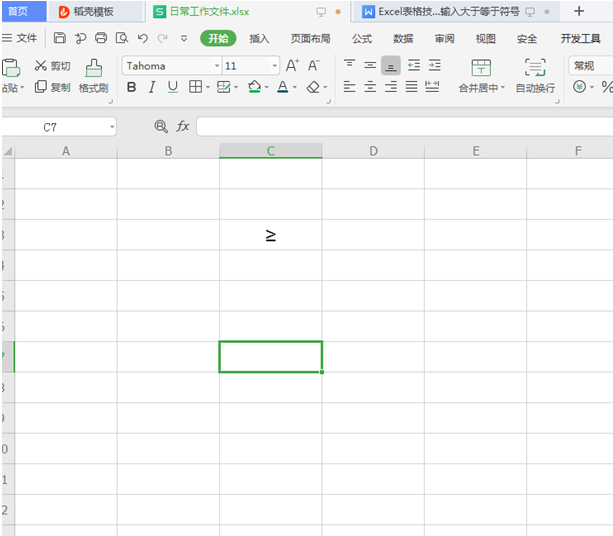The height and width of the screenshot is (536, 613).
Task: Click the percent style icon
Action: pyautogui.click(x=607, y=87)
